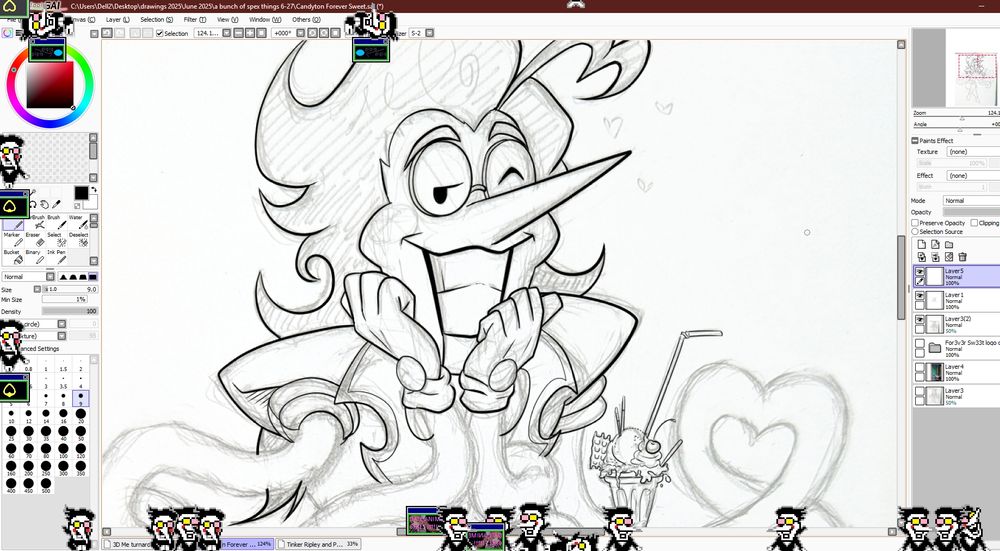Enable Preserve Opacity checkbox
The image size is (1000, 551).
pyautogui.click(x=915, y=223)
